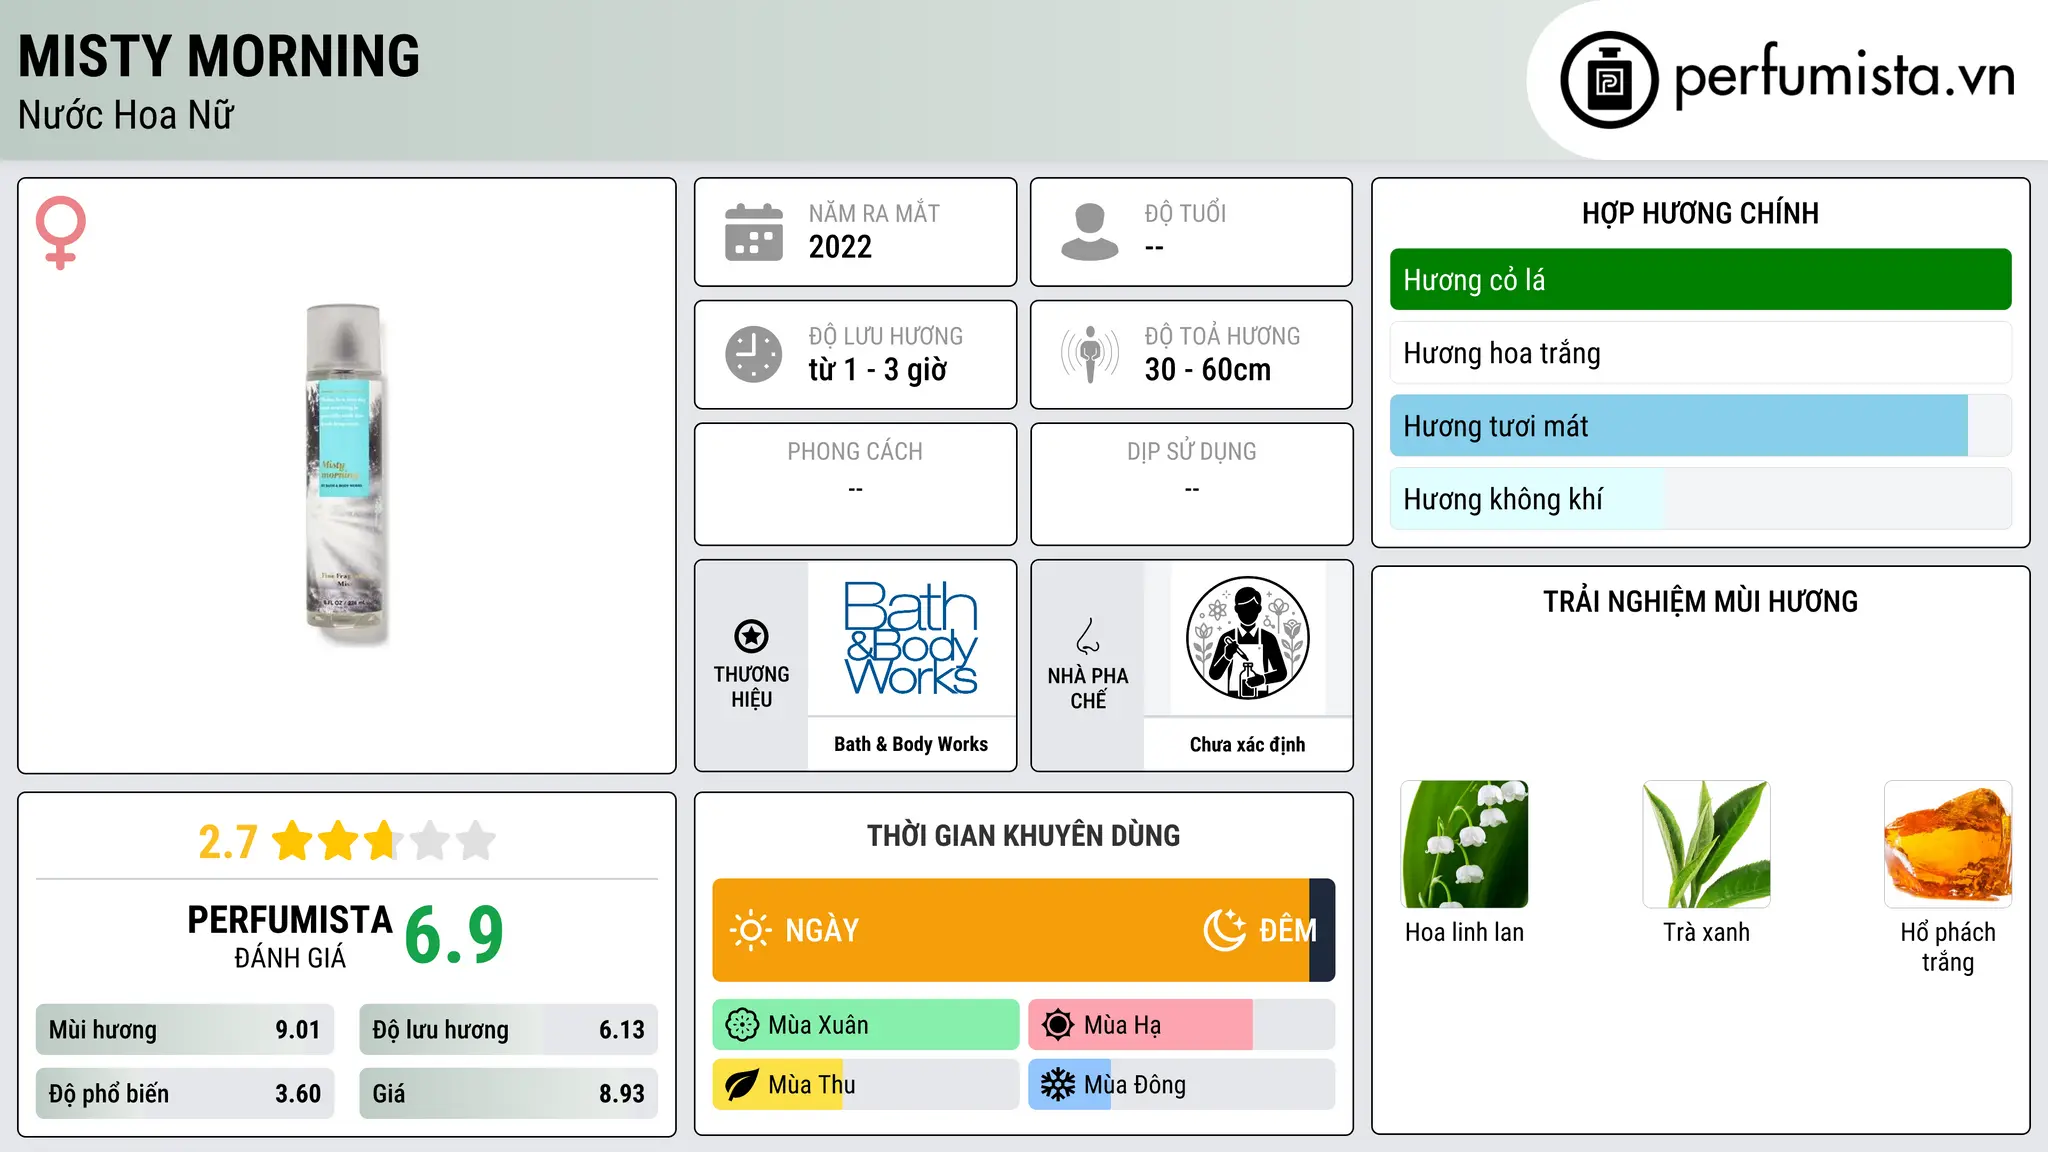Open the Bath & Body Works brand name link
Image resolution: width=2048 pixels, height=1152 pixels.
(x=911, y=744)
